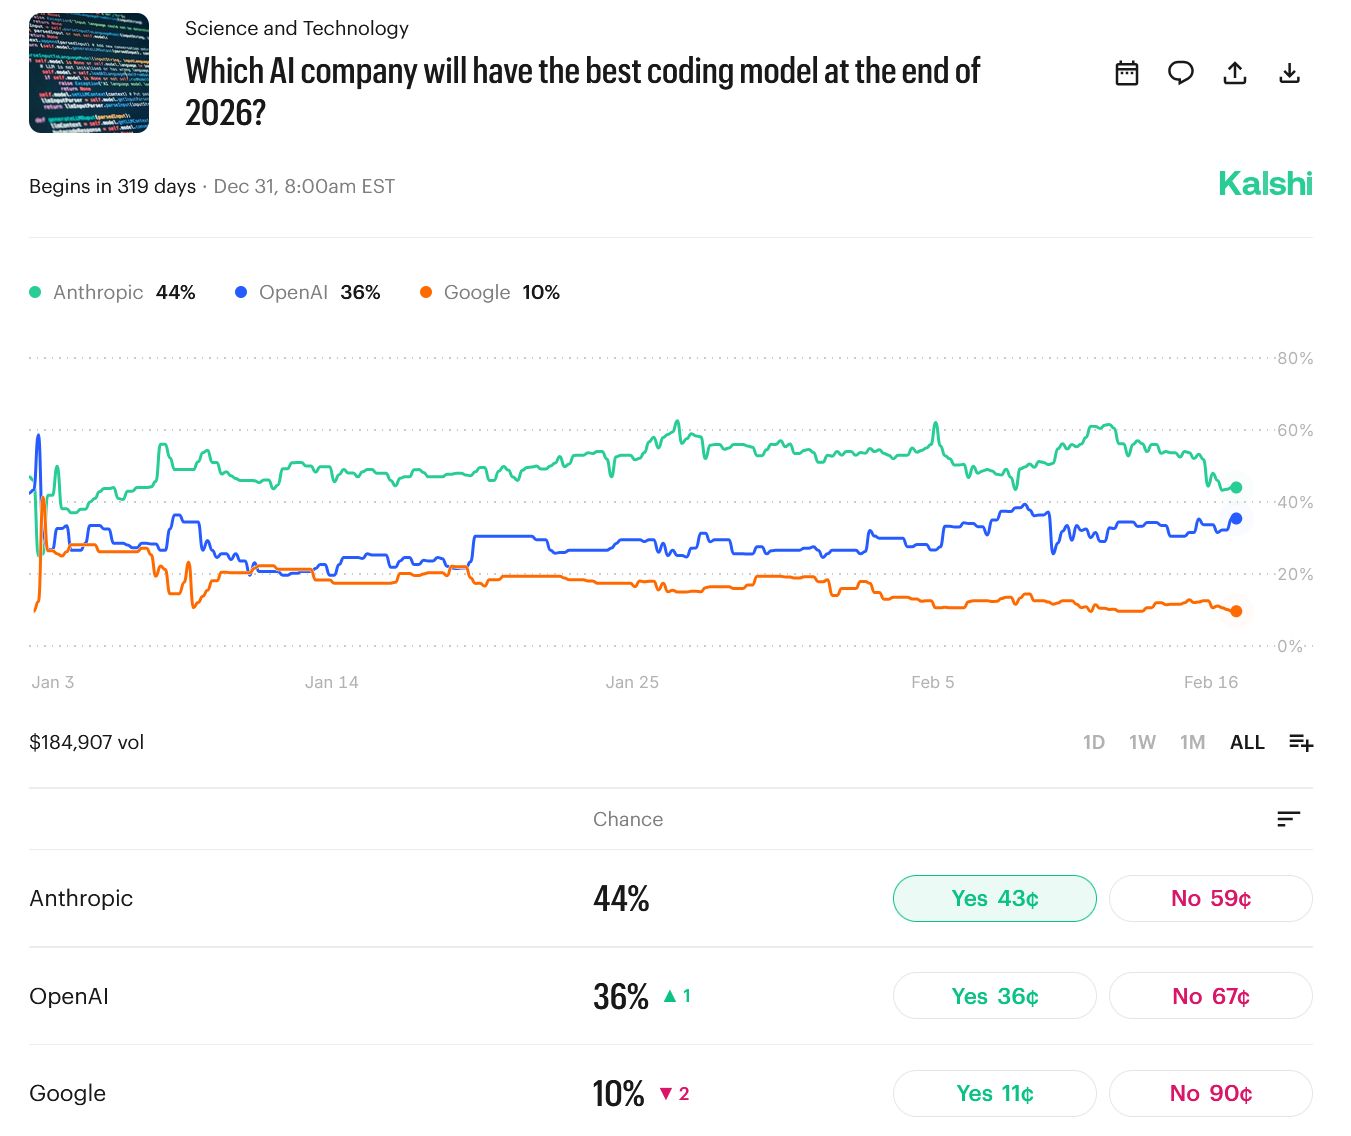The image size is (1351, 1136).
Task: Buy No 67¢ for OpenAI
Action: tap(1210, 996)
